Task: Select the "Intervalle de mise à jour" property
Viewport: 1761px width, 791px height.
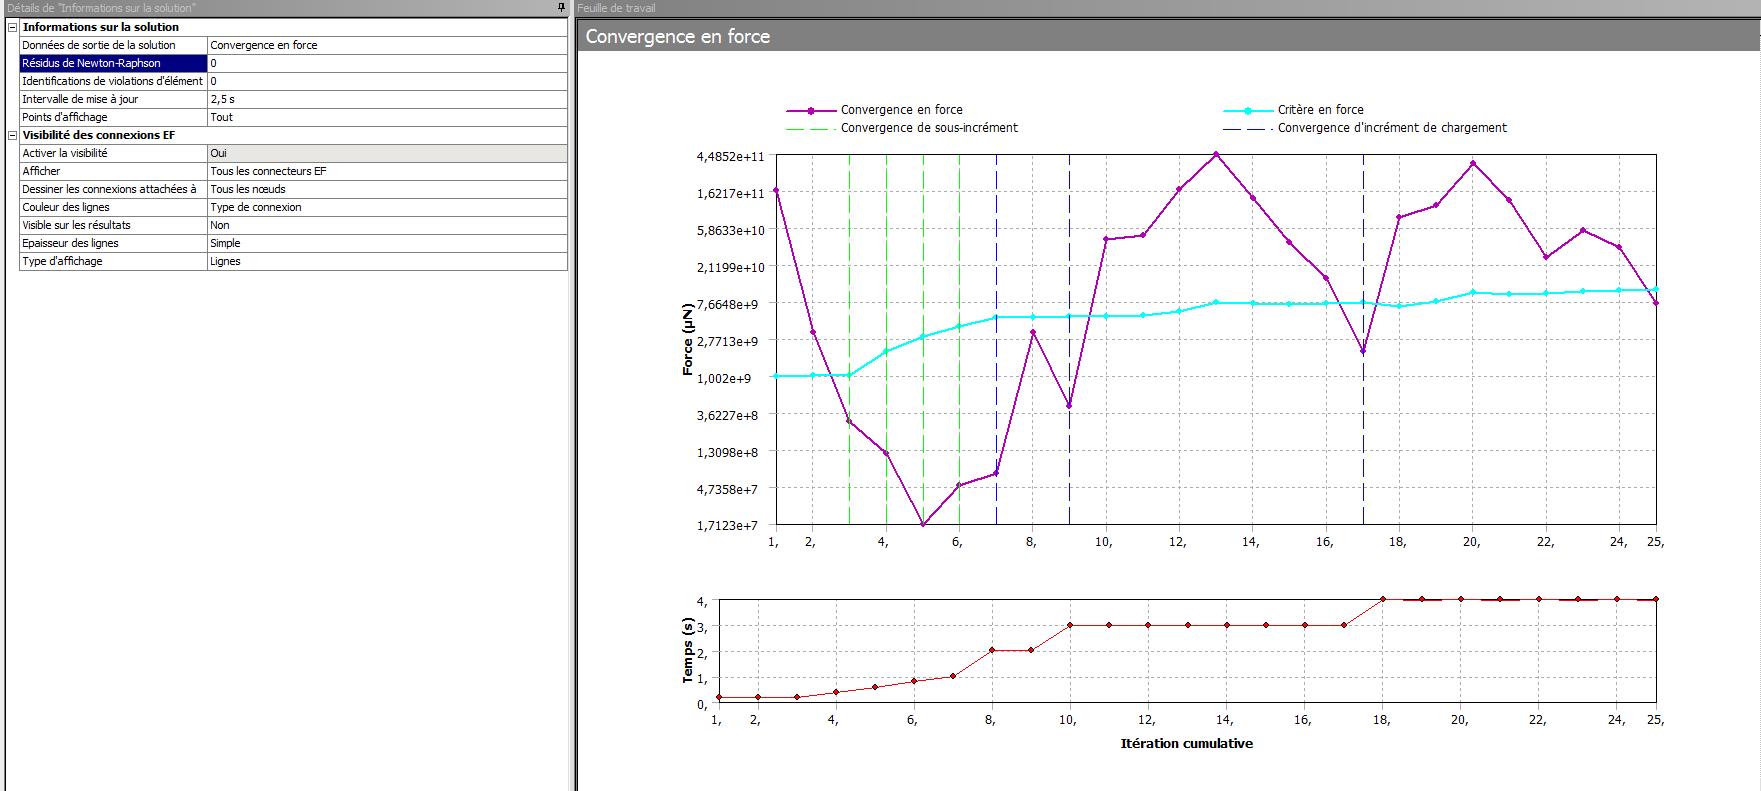Action: (113, 99)
